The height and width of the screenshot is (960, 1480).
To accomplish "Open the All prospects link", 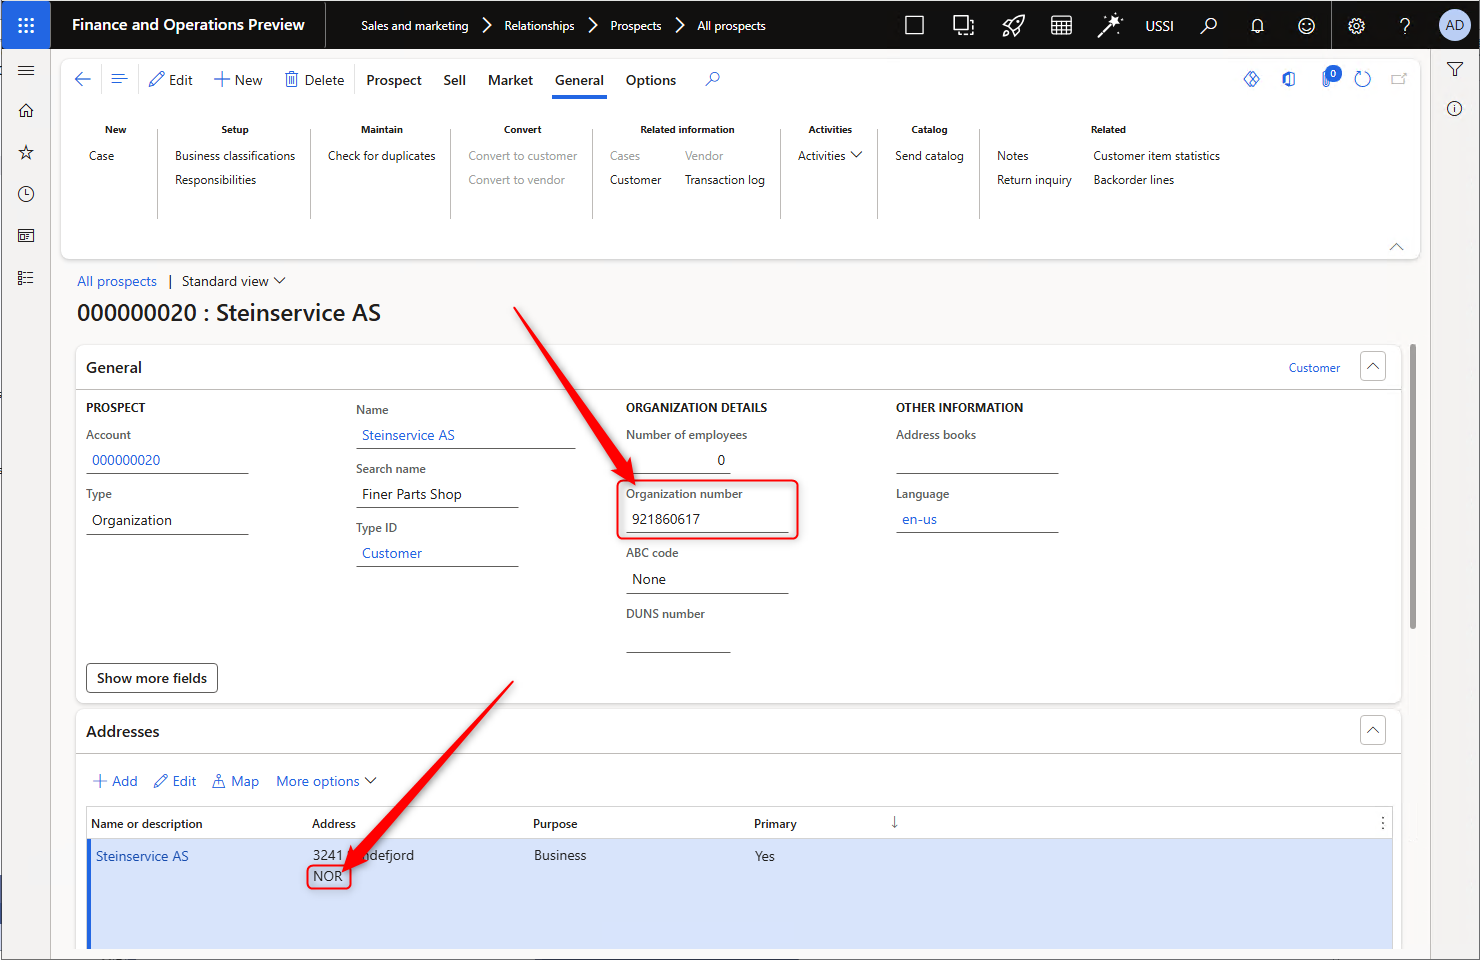I will click(x=117, y=281).
